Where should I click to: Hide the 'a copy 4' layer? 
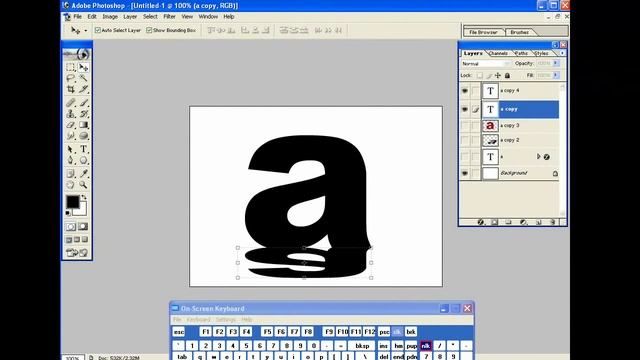(x=464, y=91)
